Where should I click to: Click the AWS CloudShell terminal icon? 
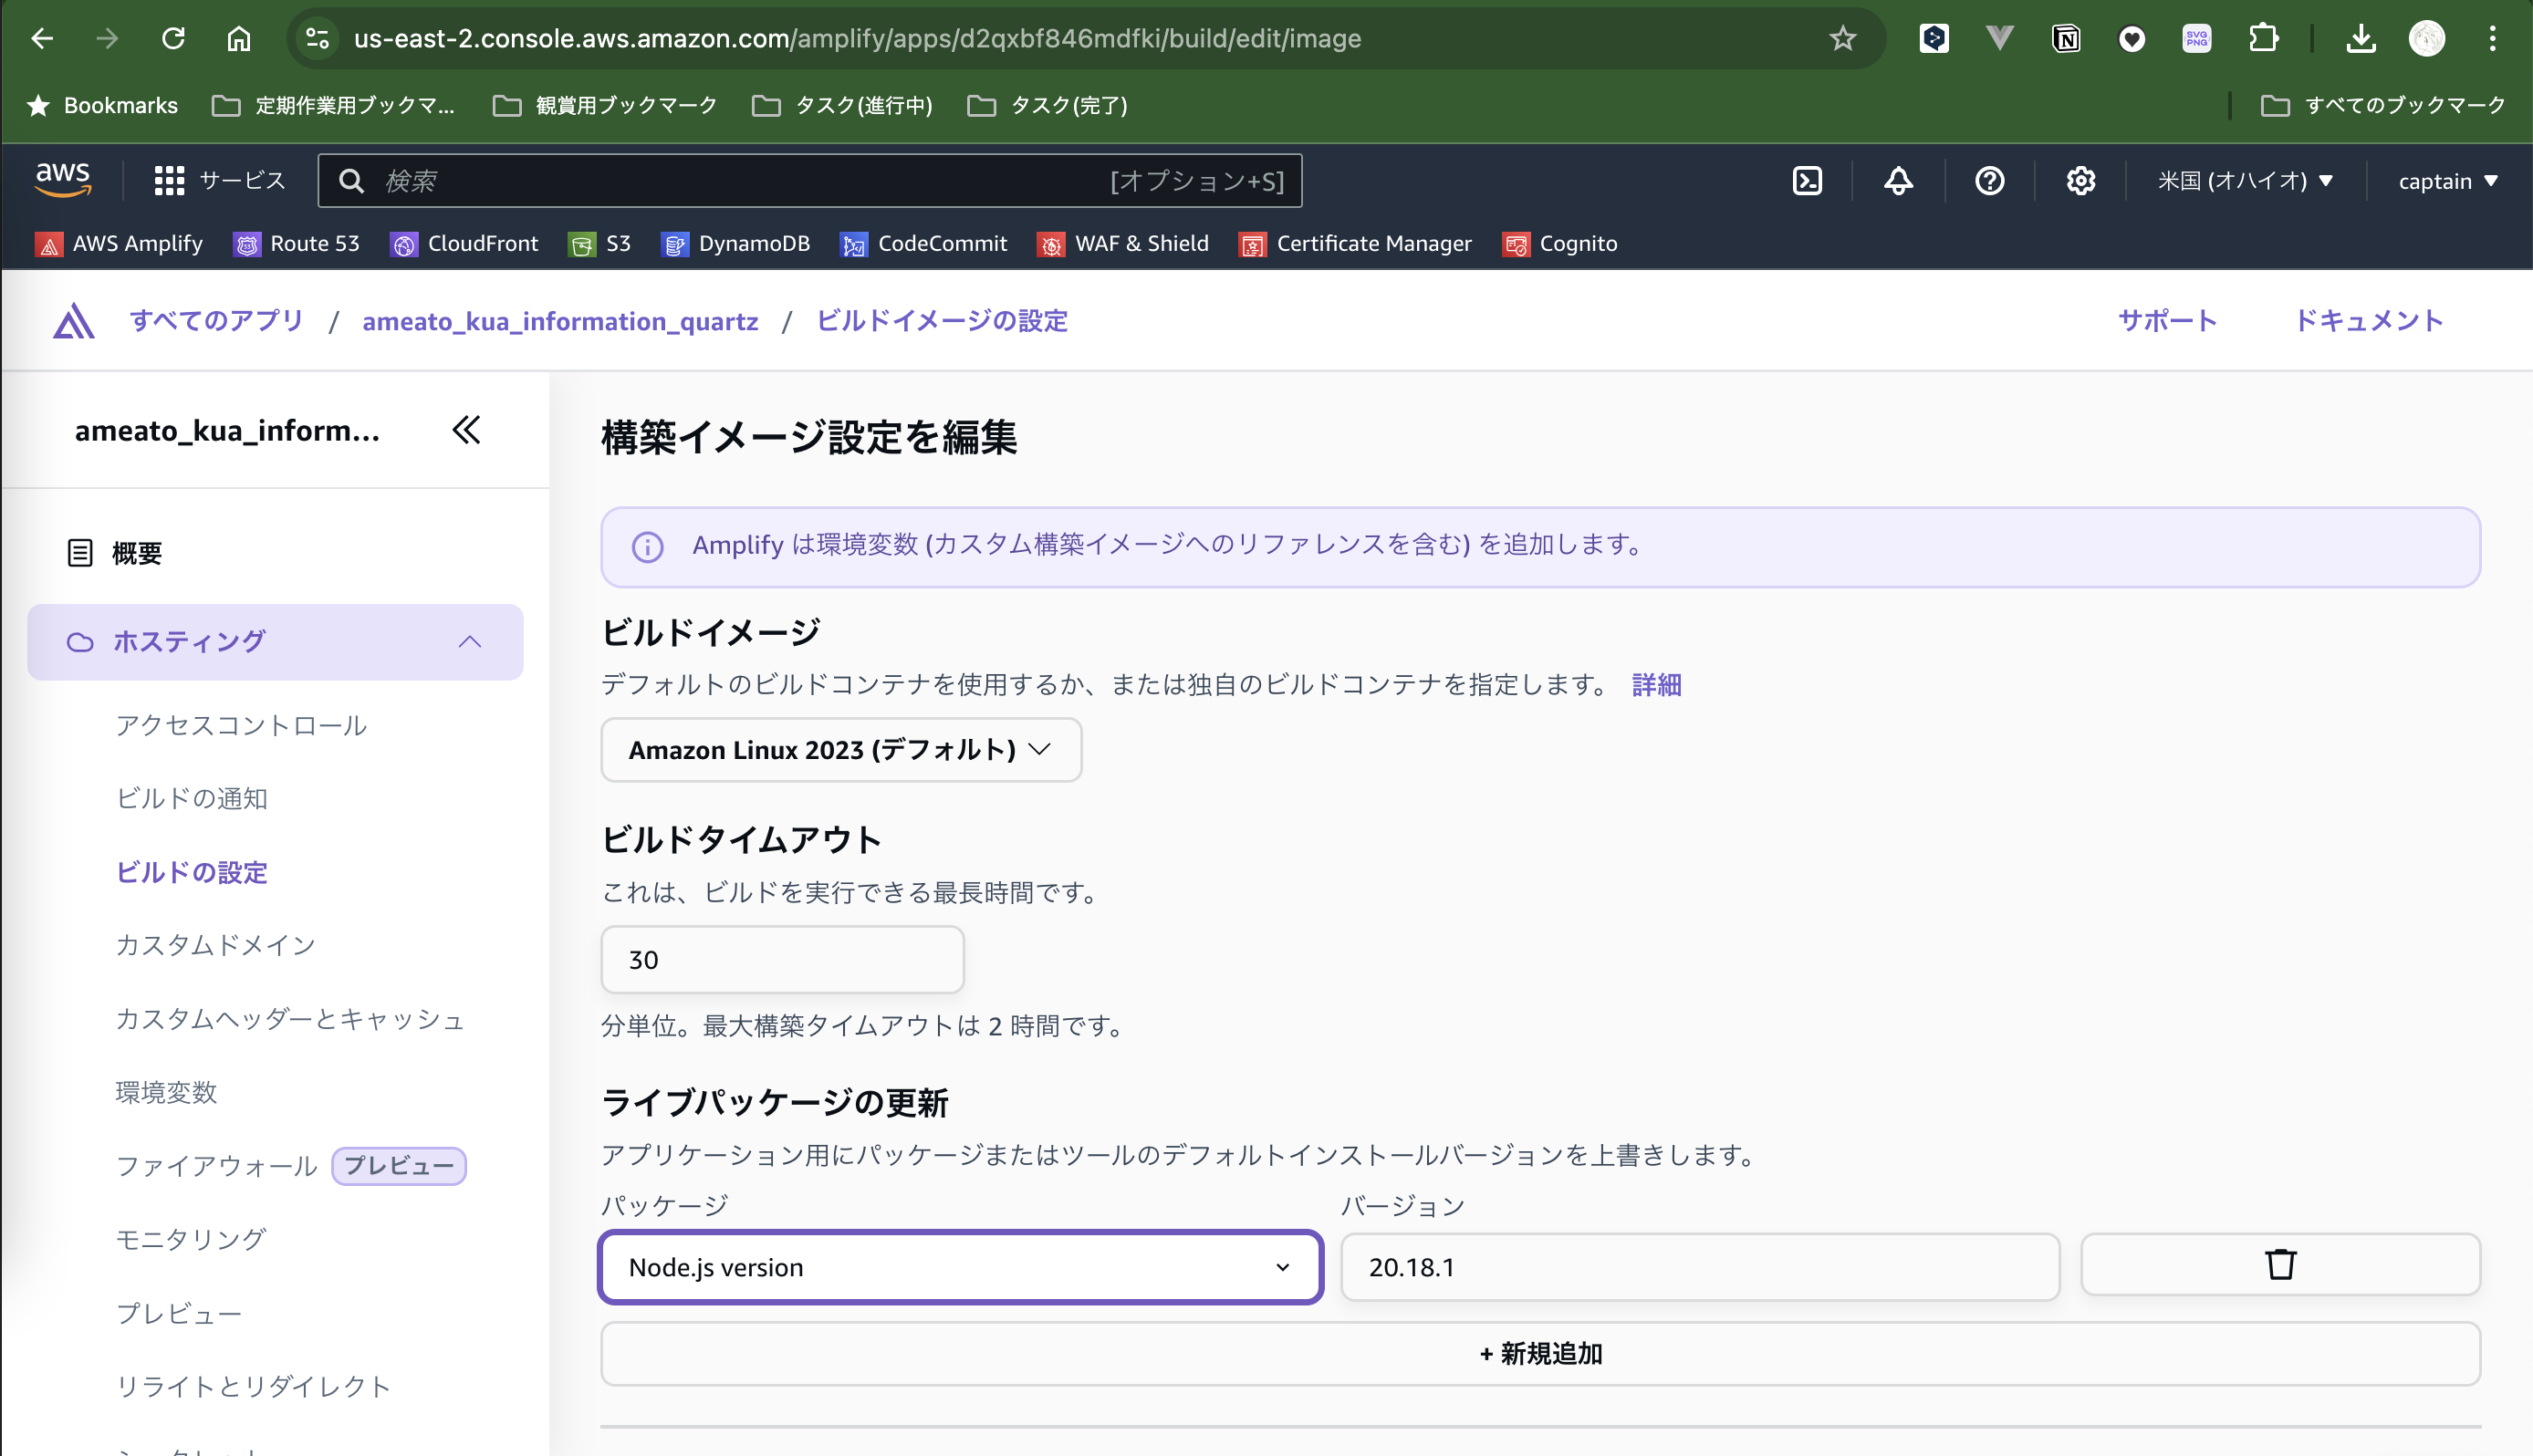[1807, 181]
